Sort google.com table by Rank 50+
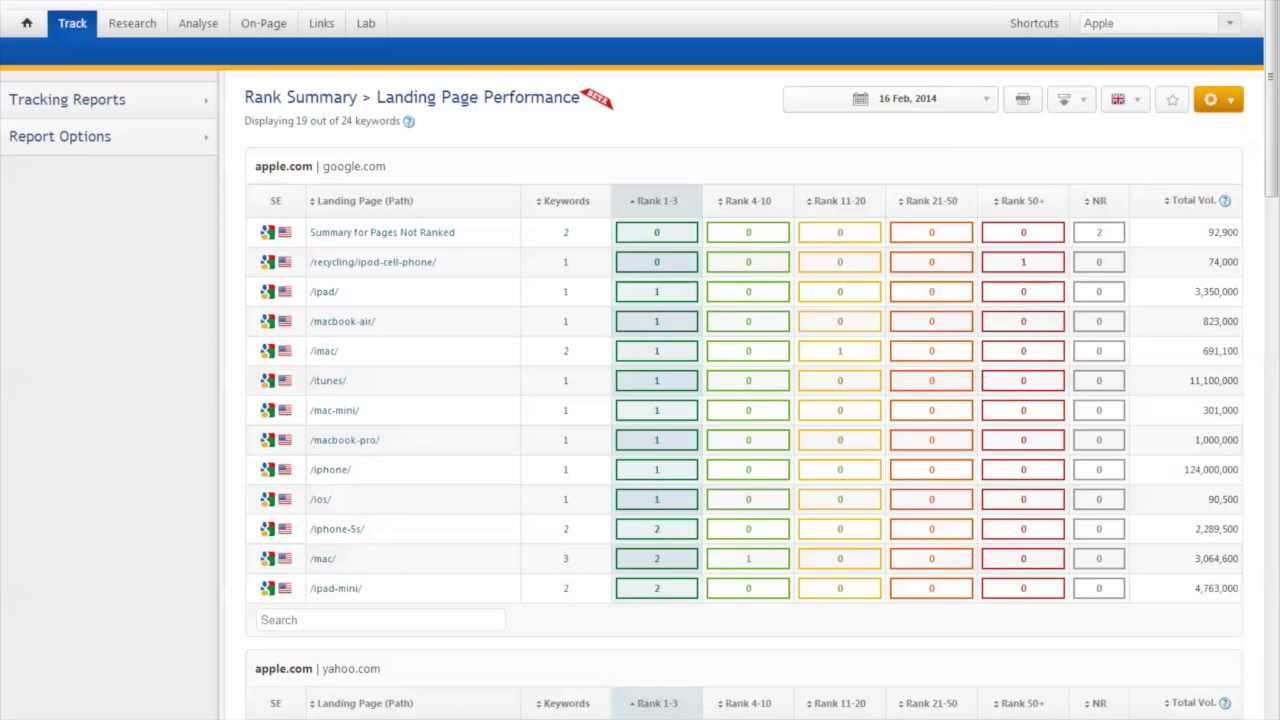The height and width of the screenshot is (720, 1280). click(x=1019, y=201)
